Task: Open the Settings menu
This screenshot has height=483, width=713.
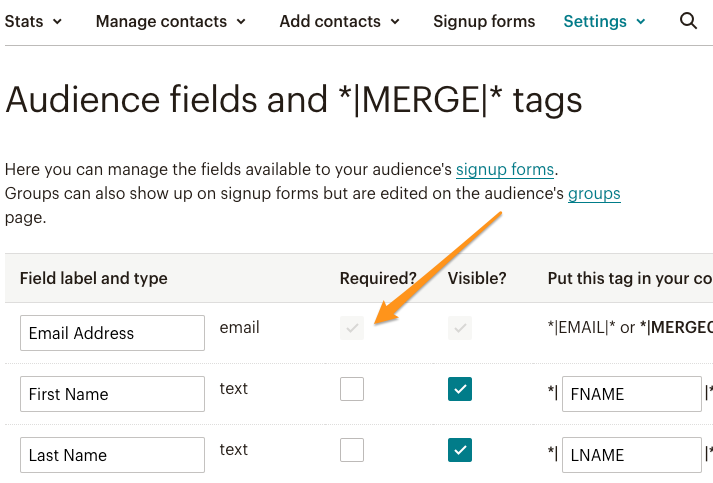Action: point(604,21)
